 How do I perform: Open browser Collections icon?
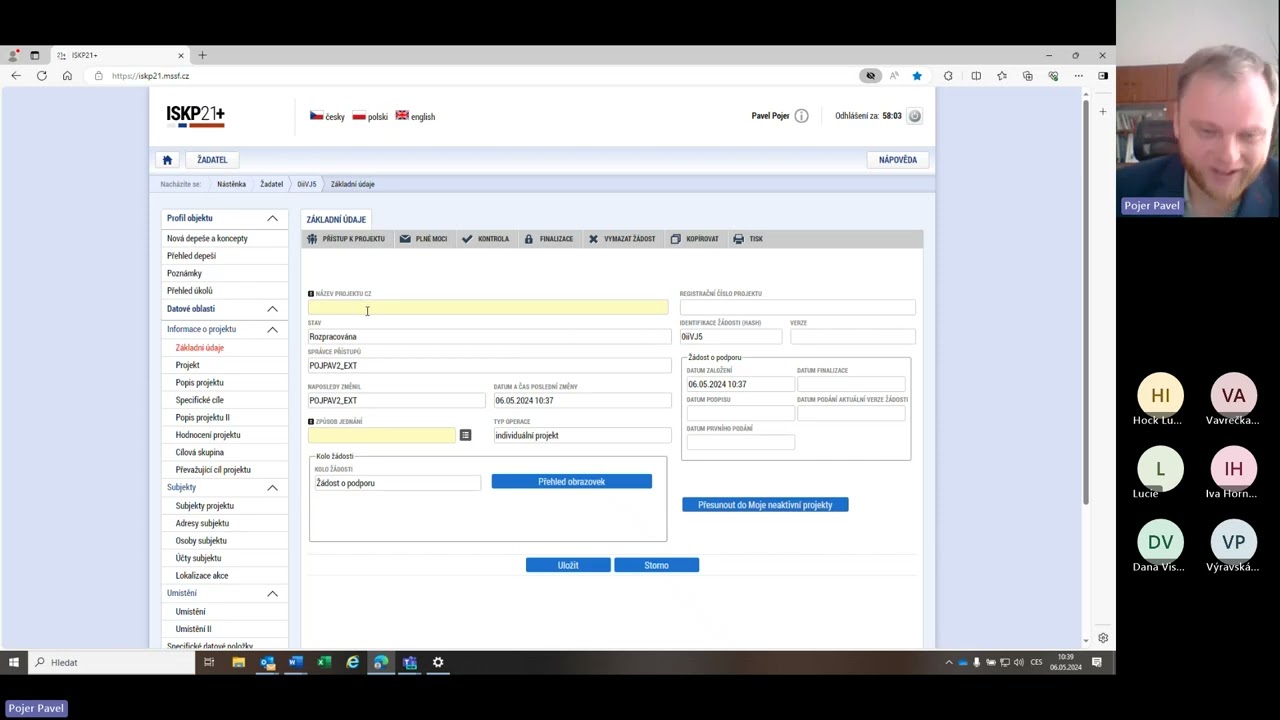pos(1027,76)
